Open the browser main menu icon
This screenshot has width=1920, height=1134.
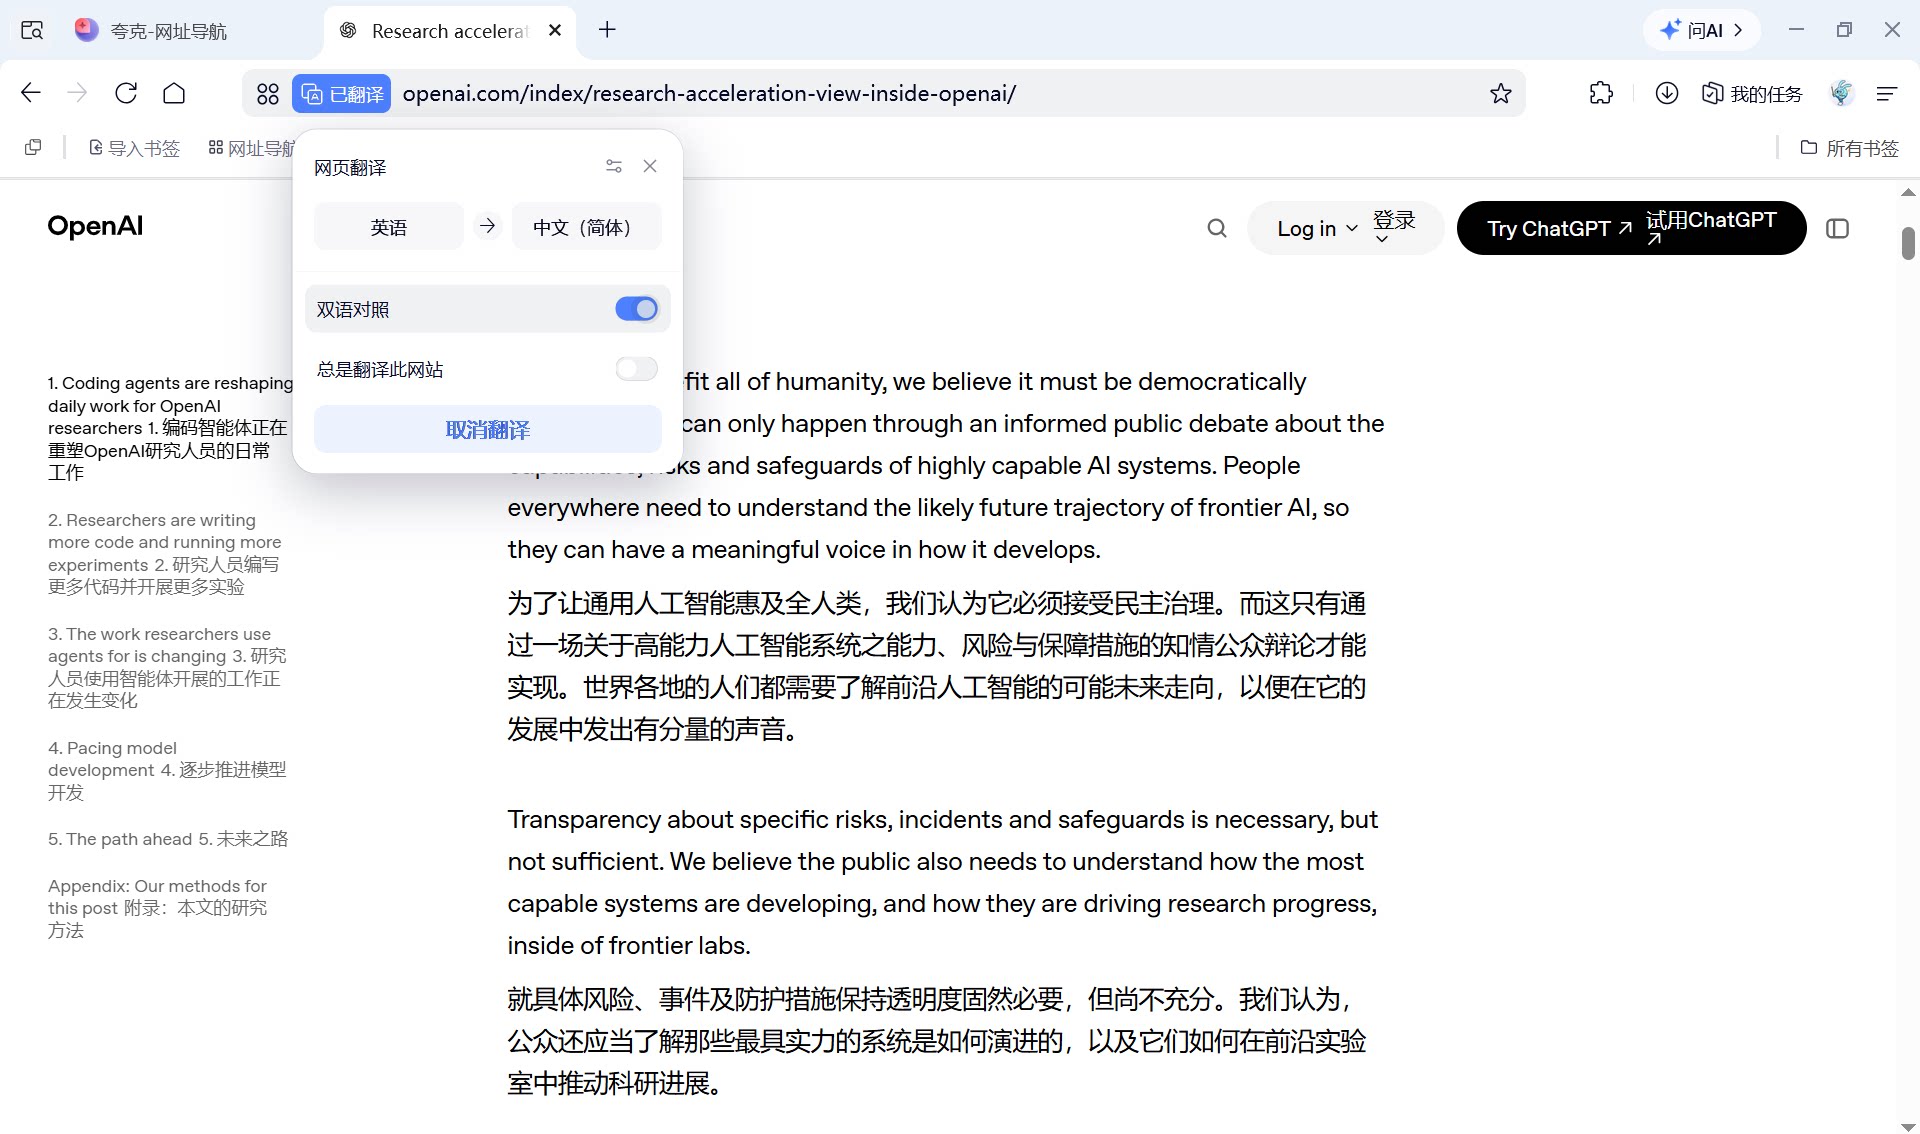(1887, 94)
